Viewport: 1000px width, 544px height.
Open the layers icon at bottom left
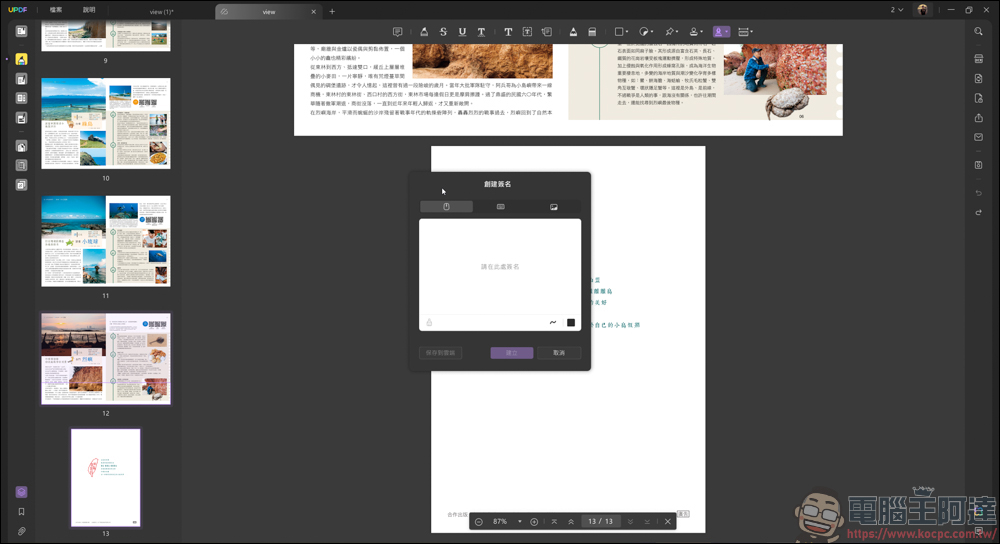(21, 492)
